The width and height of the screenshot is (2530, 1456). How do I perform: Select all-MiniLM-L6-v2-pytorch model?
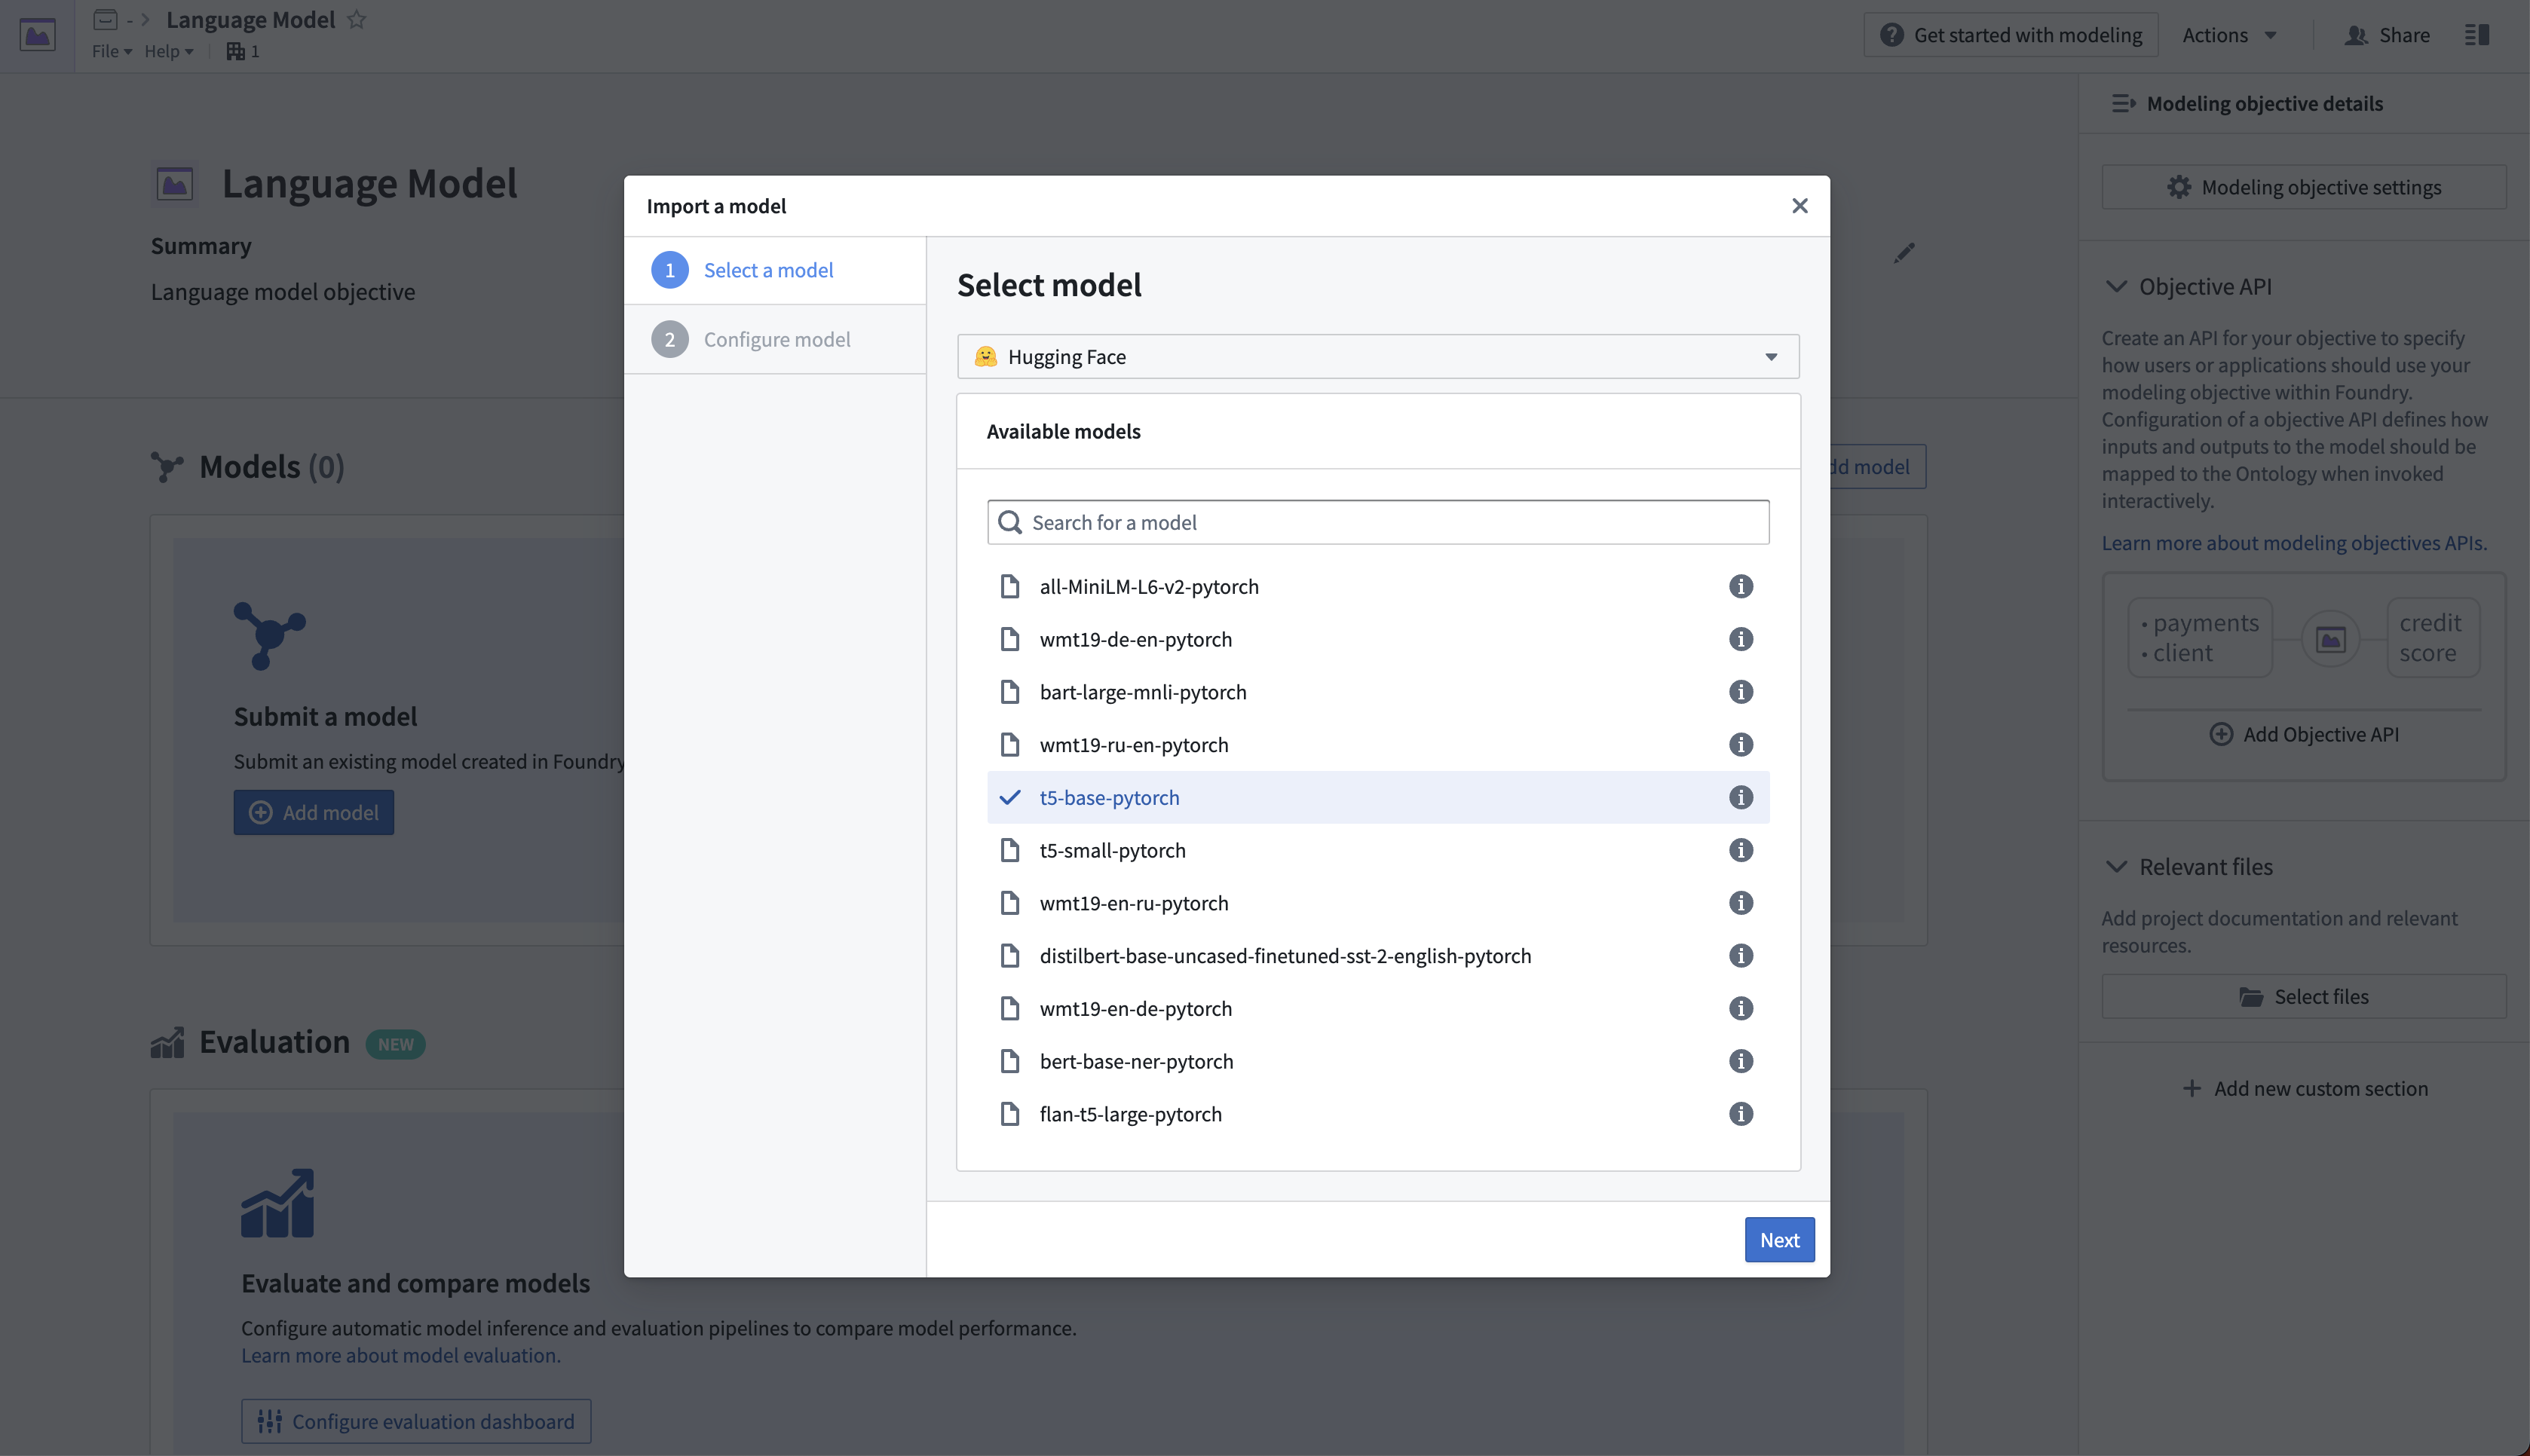coord(1378,586)
